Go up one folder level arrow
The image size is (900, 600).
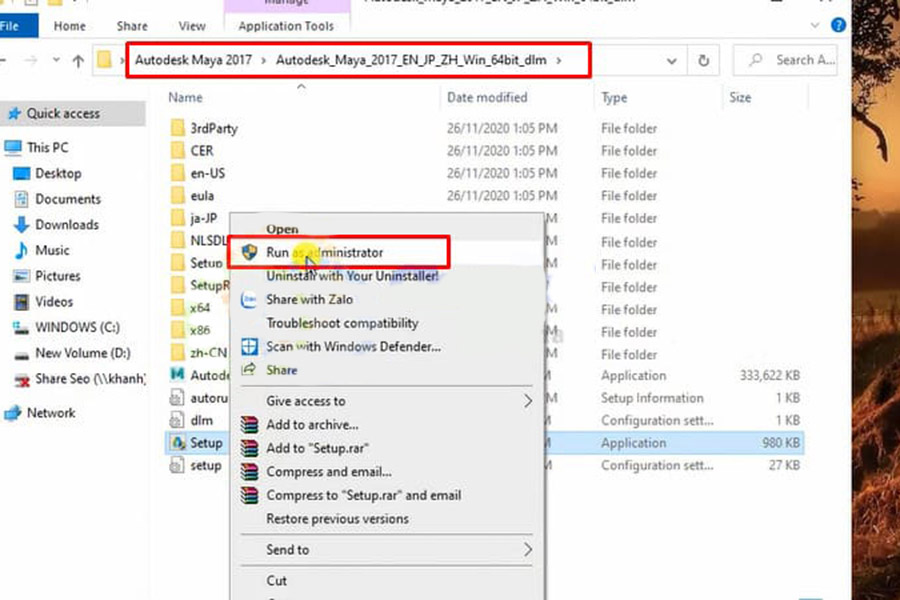[78, 61]
